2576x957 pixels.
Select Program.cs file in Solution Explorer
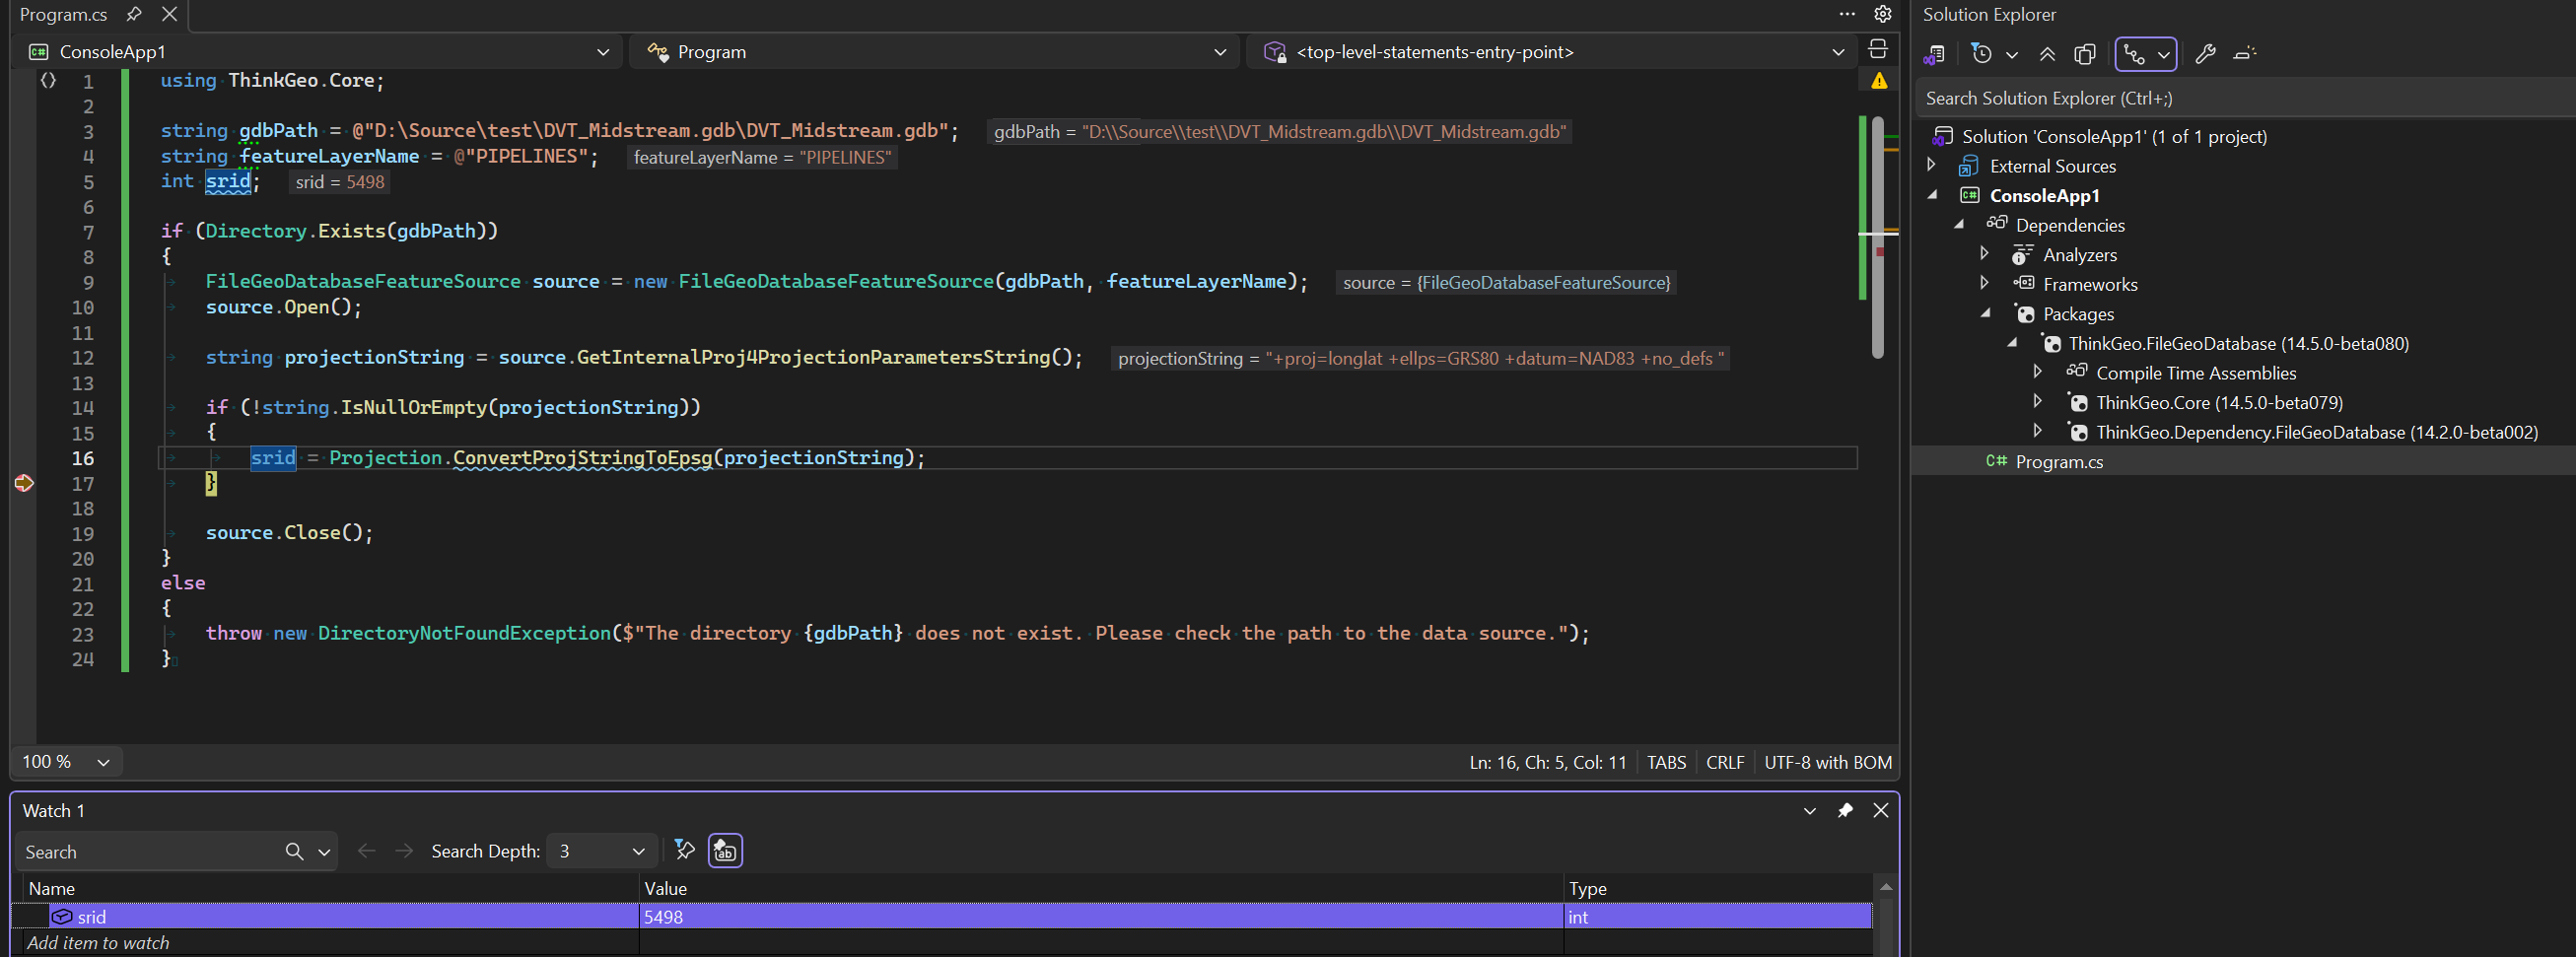click(2058, 462)
